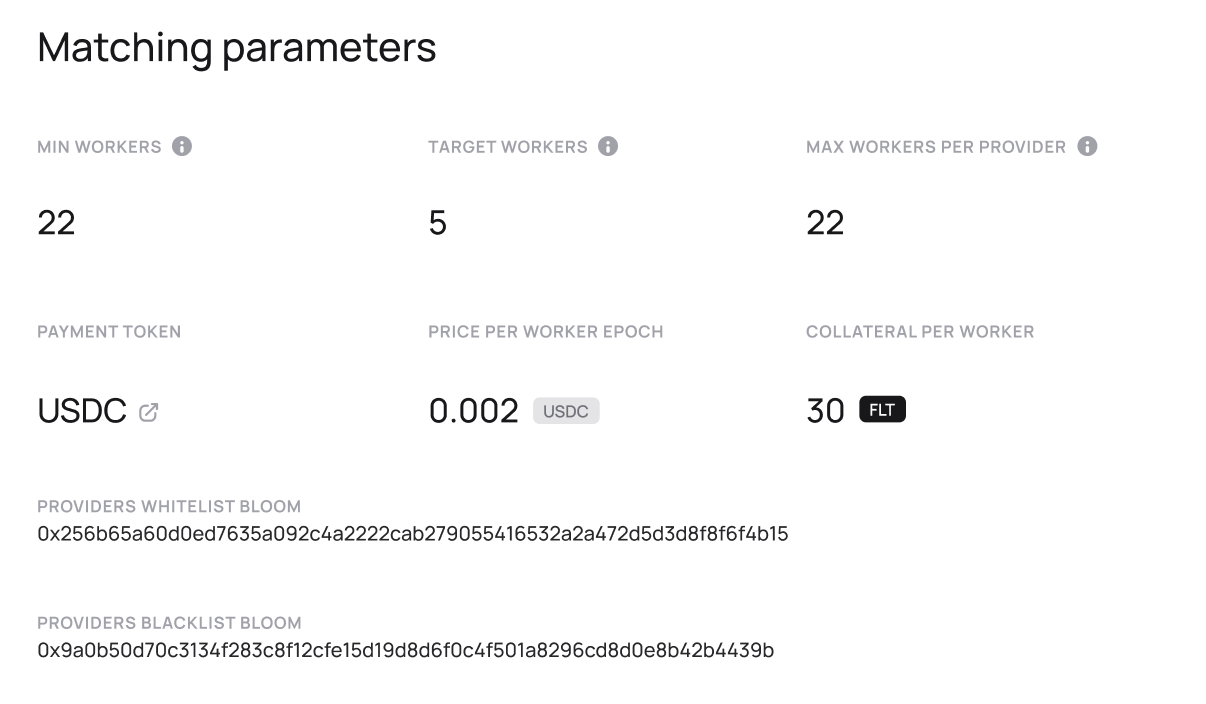Image resolution: width=1206 pixels, height=704 pixels.
Task: Click the Target Workers label
Action: (x=508, y=147)
